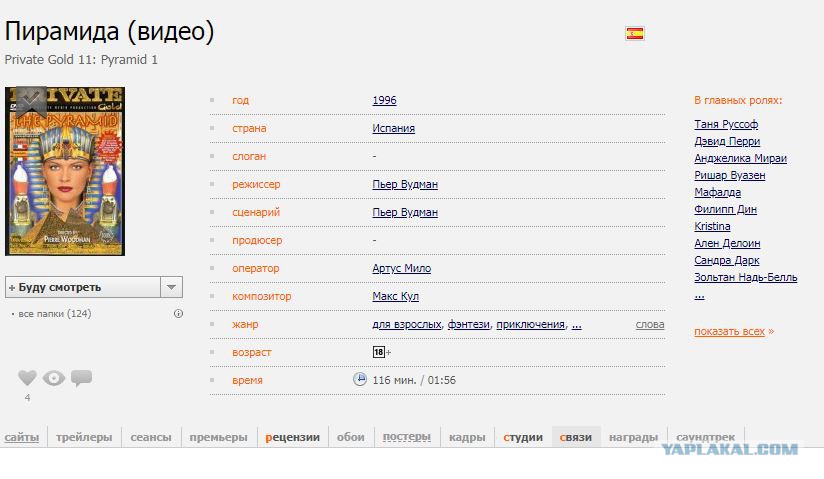Click the info icon beside folders
The height and width of the screenshot is (479, 824).
coord(178,313)
